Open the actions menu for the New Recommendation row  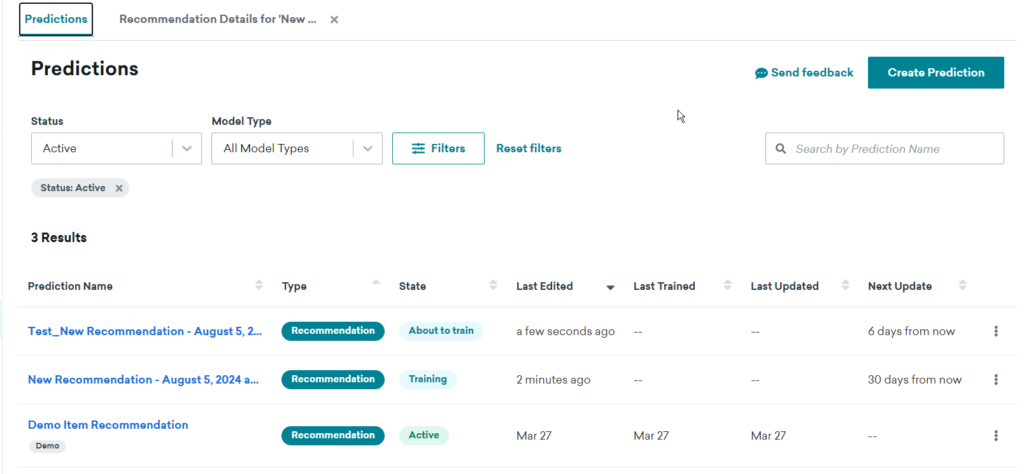(995, 379)
